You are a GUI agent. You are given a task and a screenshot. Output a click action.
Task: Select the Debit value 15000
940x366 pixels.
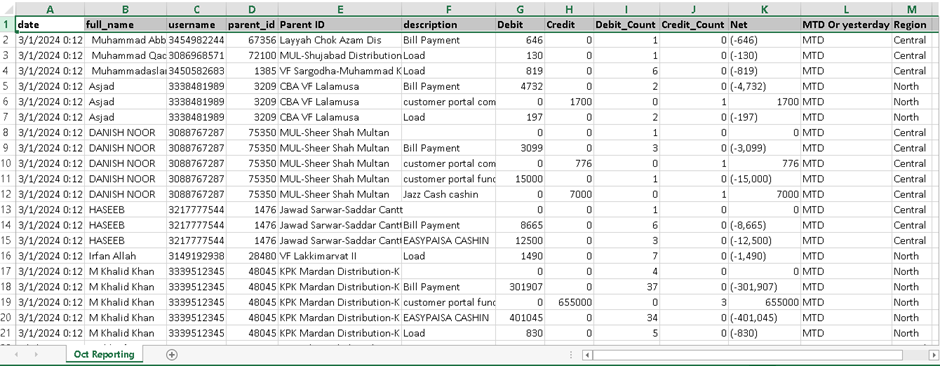tap(520, 179)
